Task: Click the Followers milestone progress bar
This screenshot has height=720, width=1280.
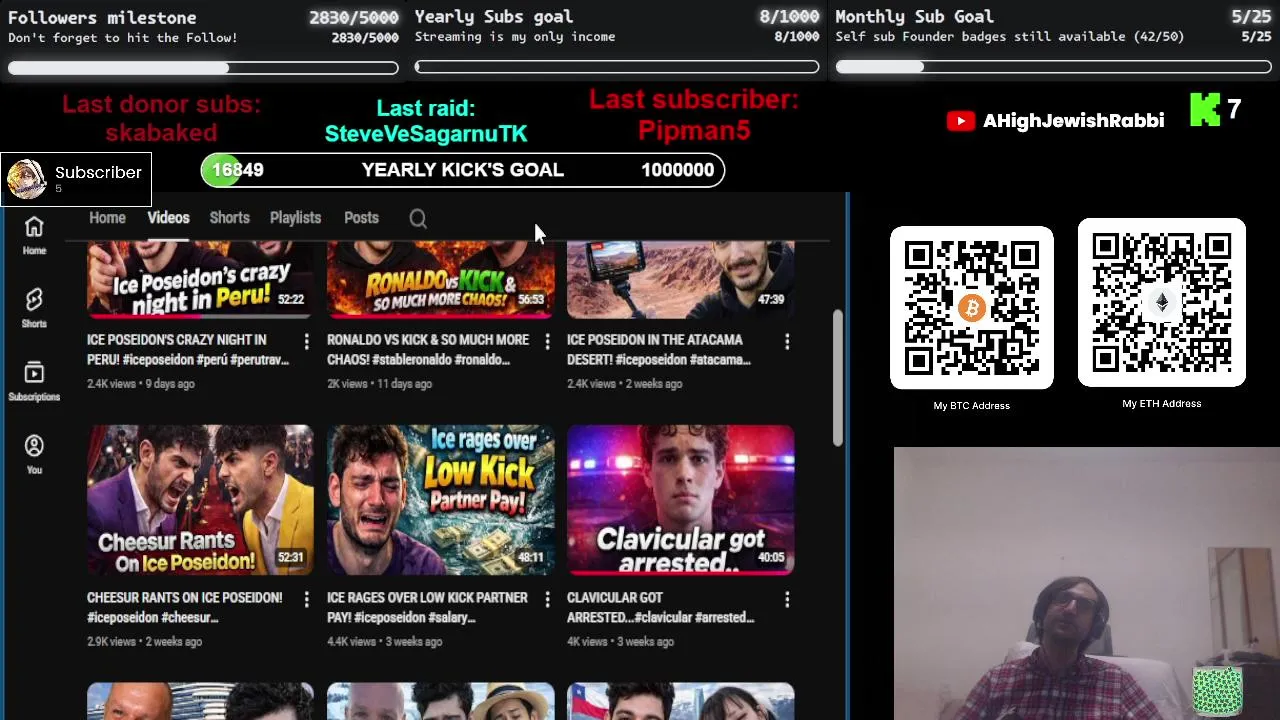Action: (x=203, y=68)
